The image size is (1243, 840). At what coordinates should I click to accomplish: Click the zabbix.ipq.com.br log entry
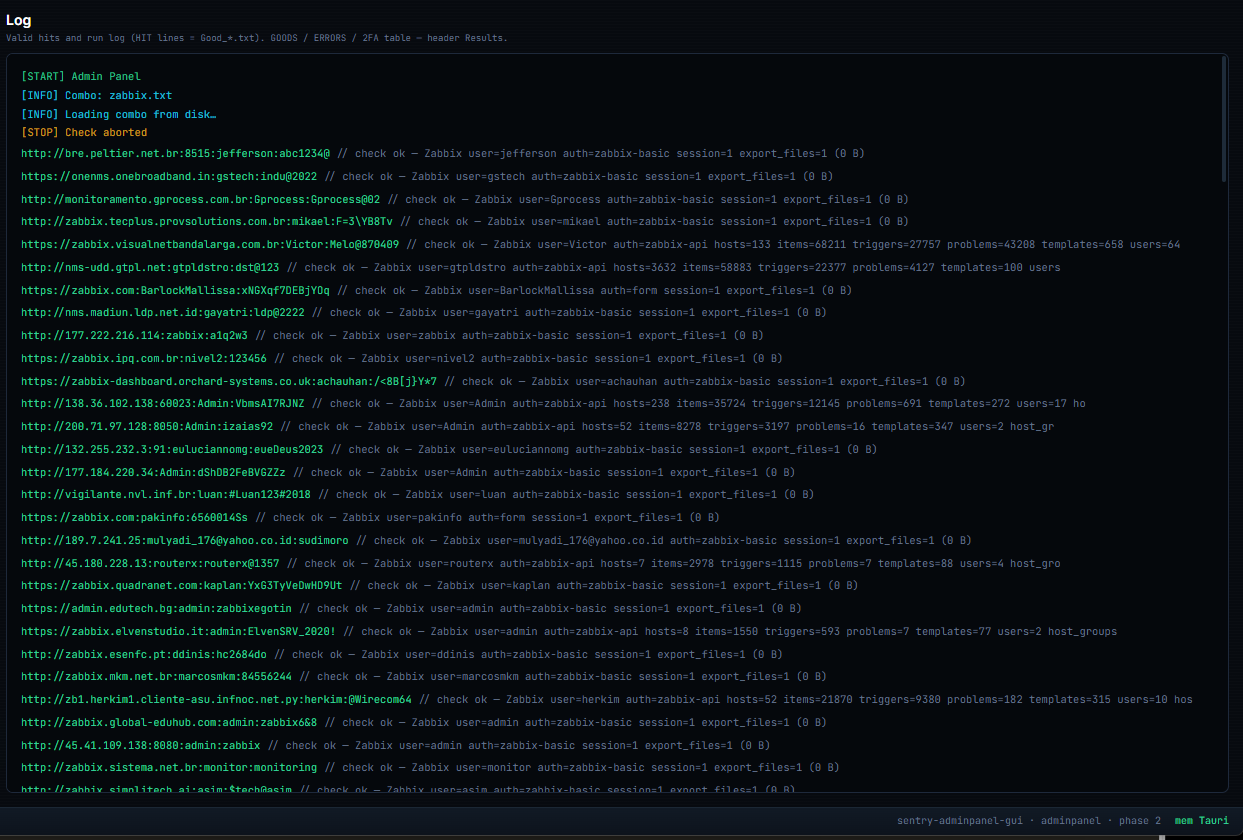click(402, 358)
